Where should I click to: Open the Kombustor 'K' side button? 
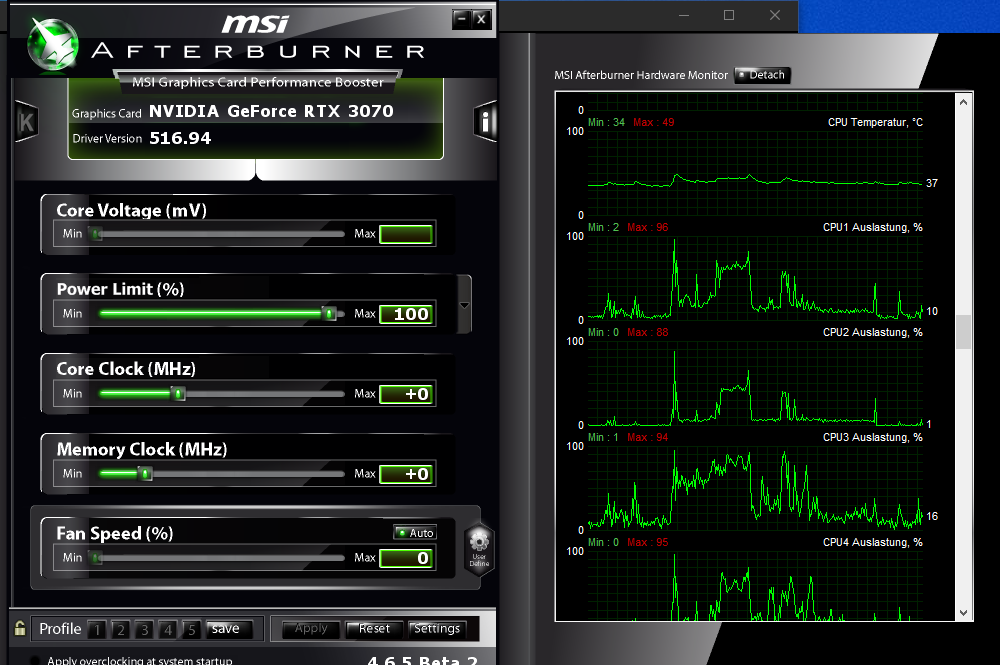[x=26, y=121]
